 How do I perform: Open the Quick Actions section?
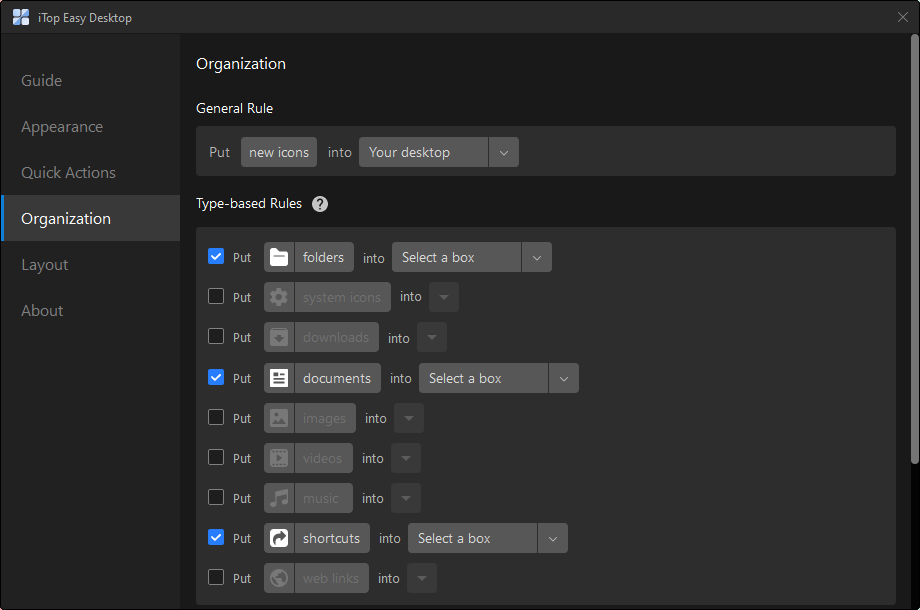click(68, 173)
